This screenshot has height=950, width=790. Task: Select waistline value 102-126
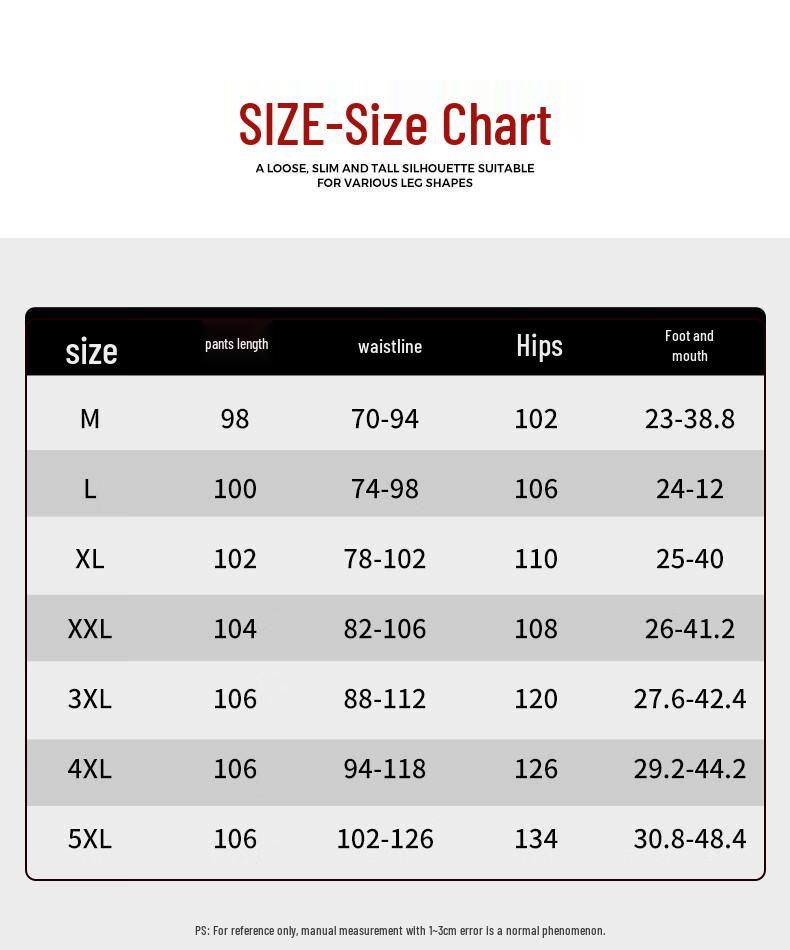click(385, 838)
